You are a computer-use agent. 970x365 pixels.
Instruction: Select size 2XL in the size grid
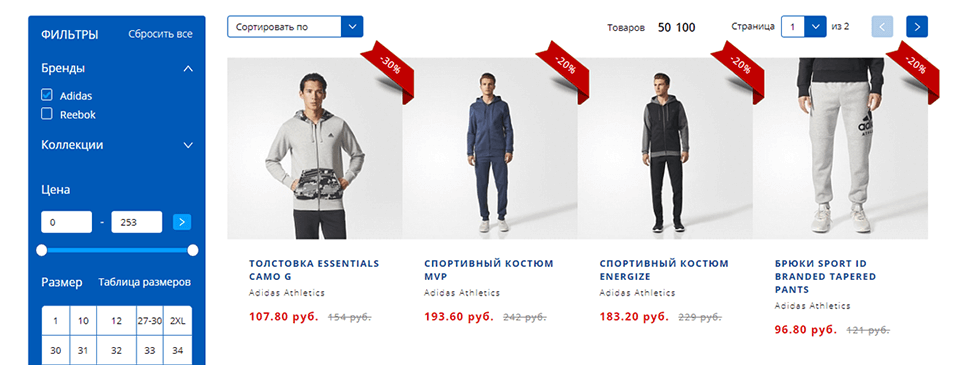coord(178,321)
